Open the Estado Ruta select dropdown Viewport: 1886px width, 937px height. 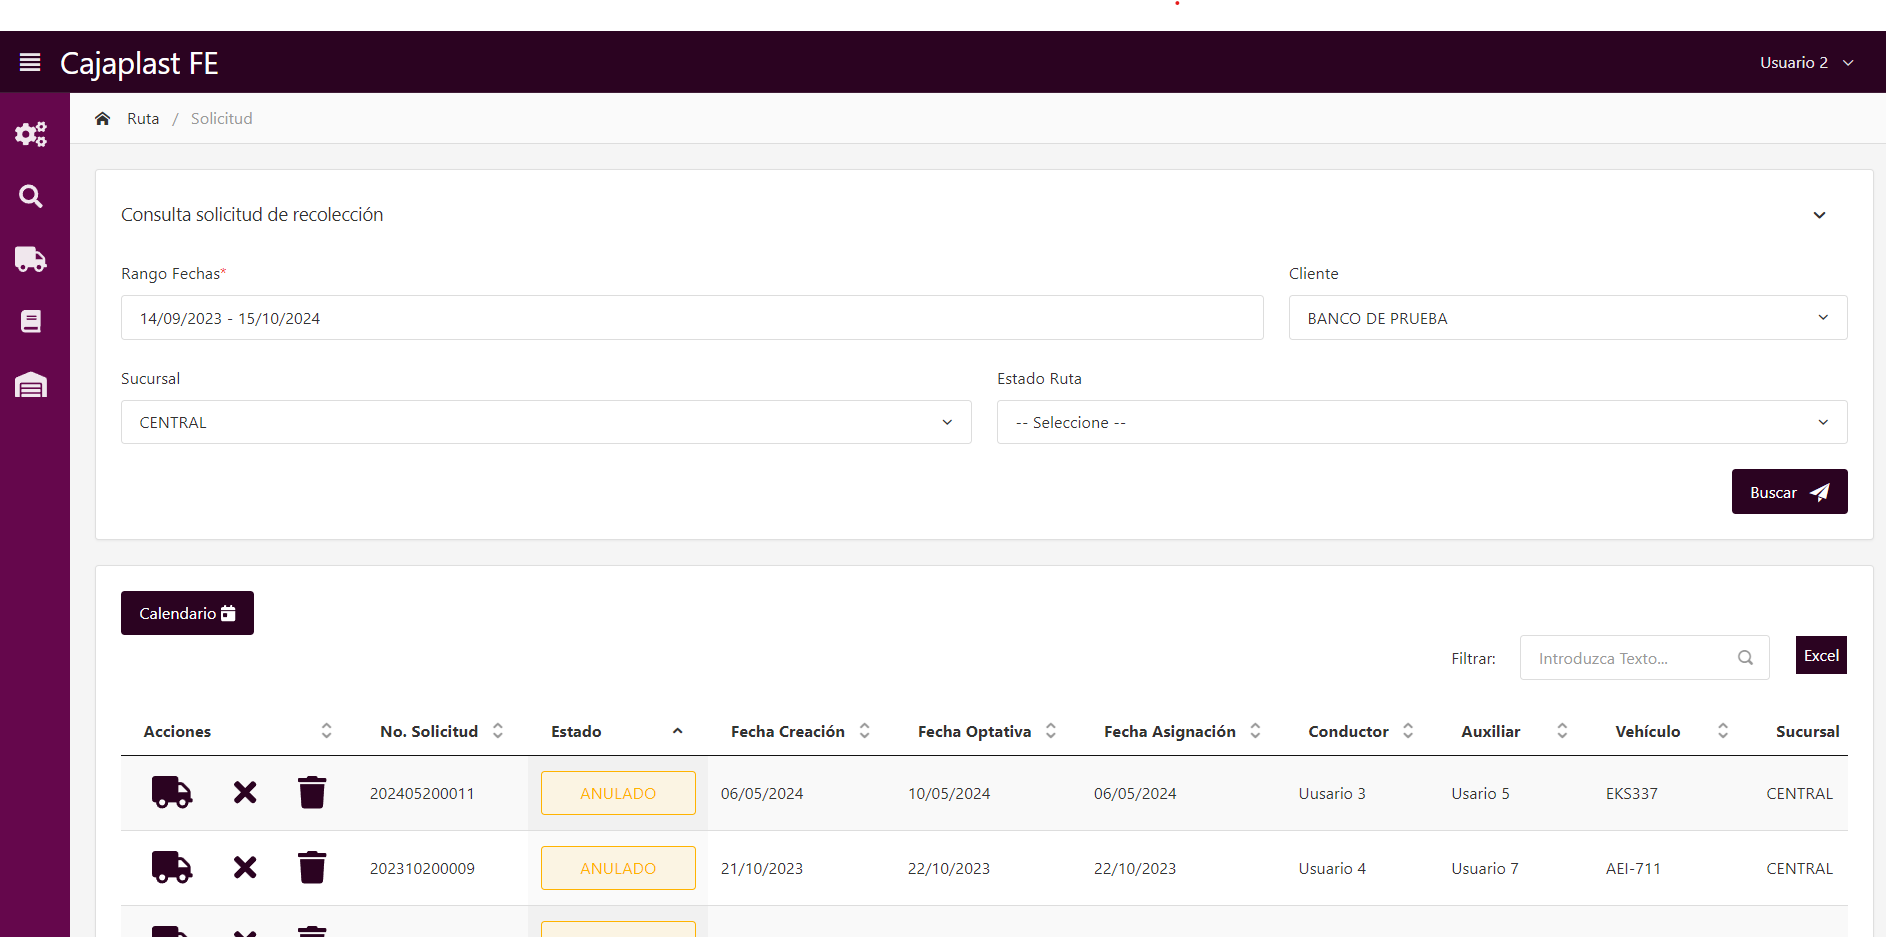(x=1421, y=422)
